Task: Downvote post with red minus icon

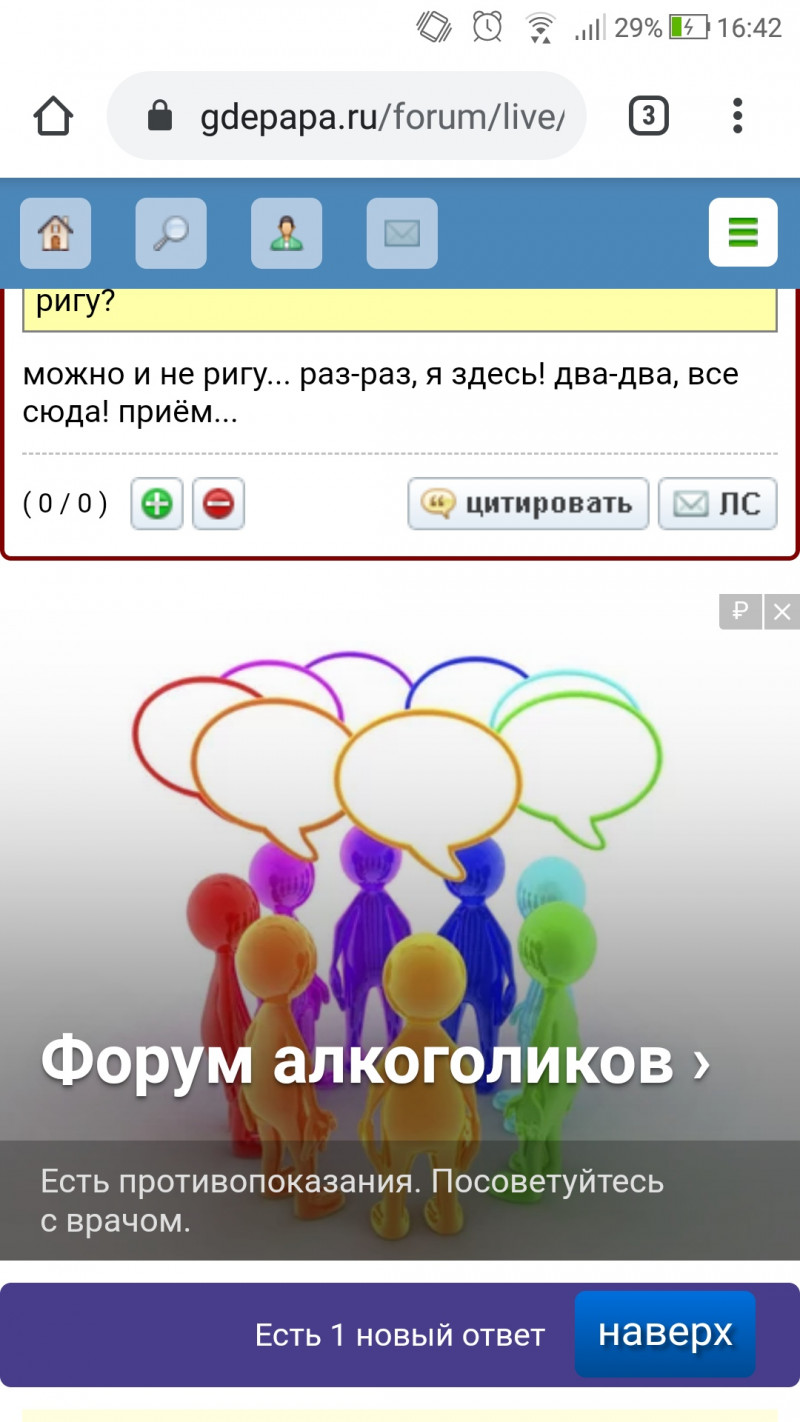Action: pos(218,504)
